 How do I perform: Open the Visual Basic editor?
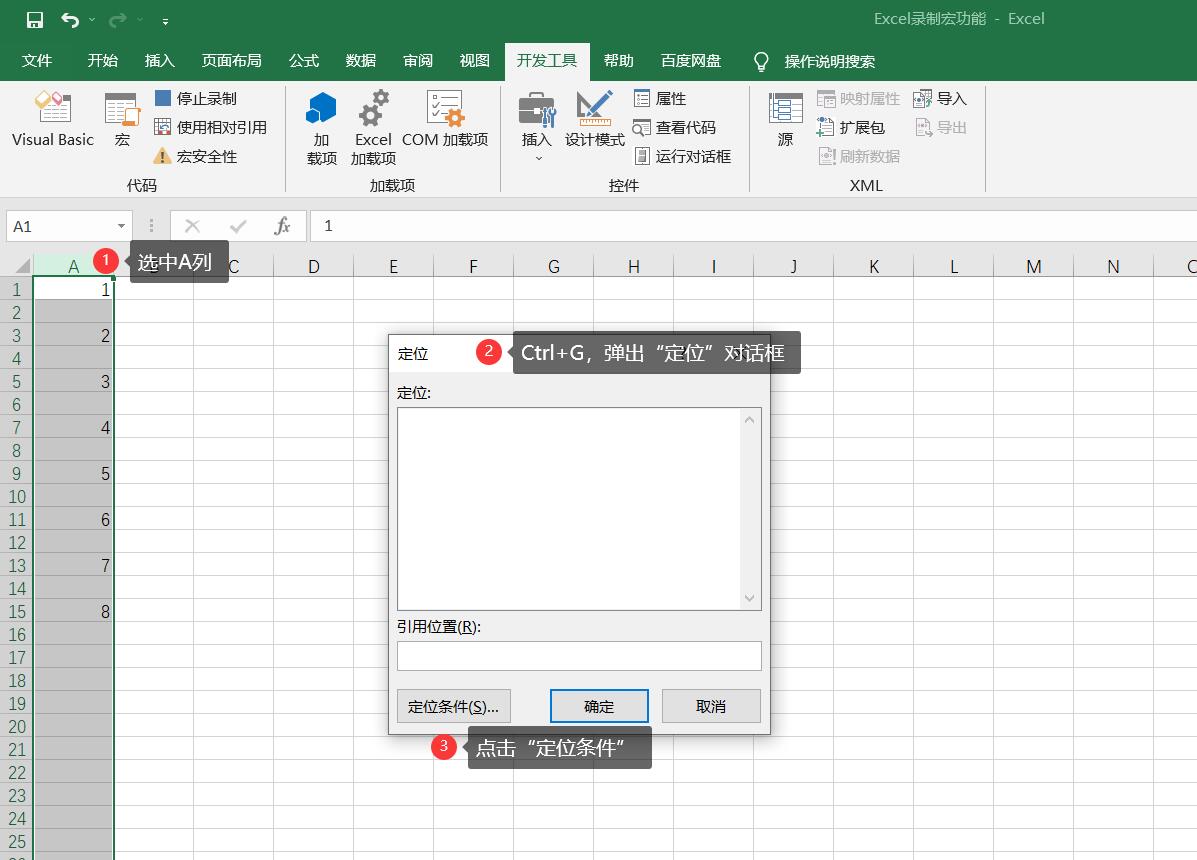tap(53, 118)
